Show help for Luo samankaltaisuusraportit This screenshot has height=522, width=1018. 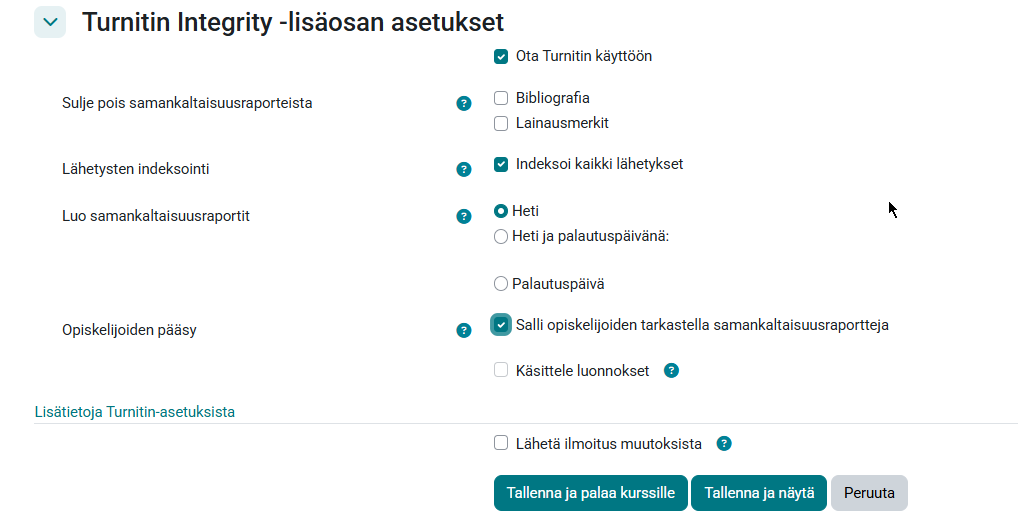pos(464,216)
